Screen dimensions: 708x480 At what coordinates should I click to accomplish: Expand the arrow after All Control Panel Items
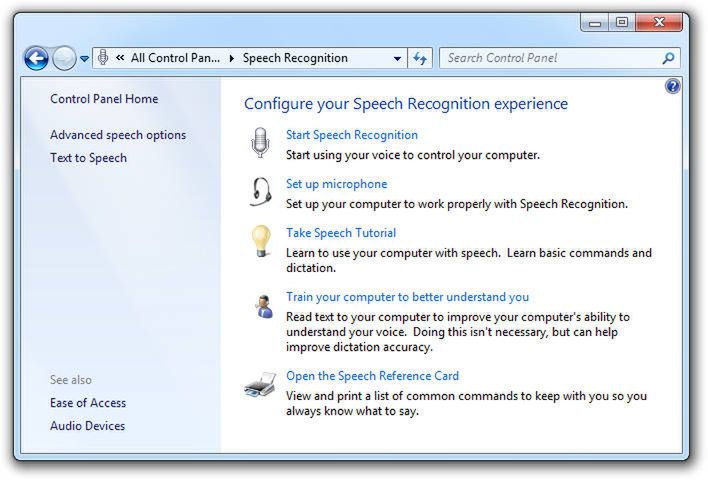click(x=232, y=58)
